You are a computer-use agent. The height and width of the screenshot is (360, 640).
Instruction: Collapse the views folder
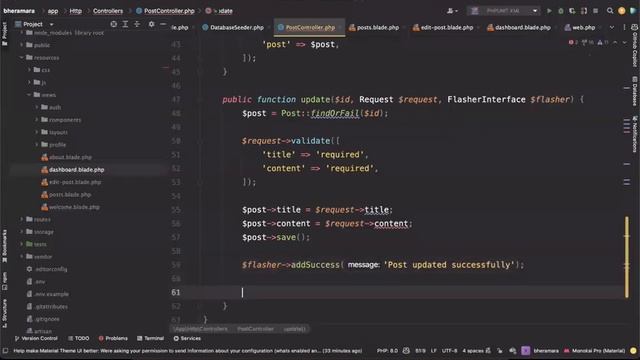tap(29, 95)
